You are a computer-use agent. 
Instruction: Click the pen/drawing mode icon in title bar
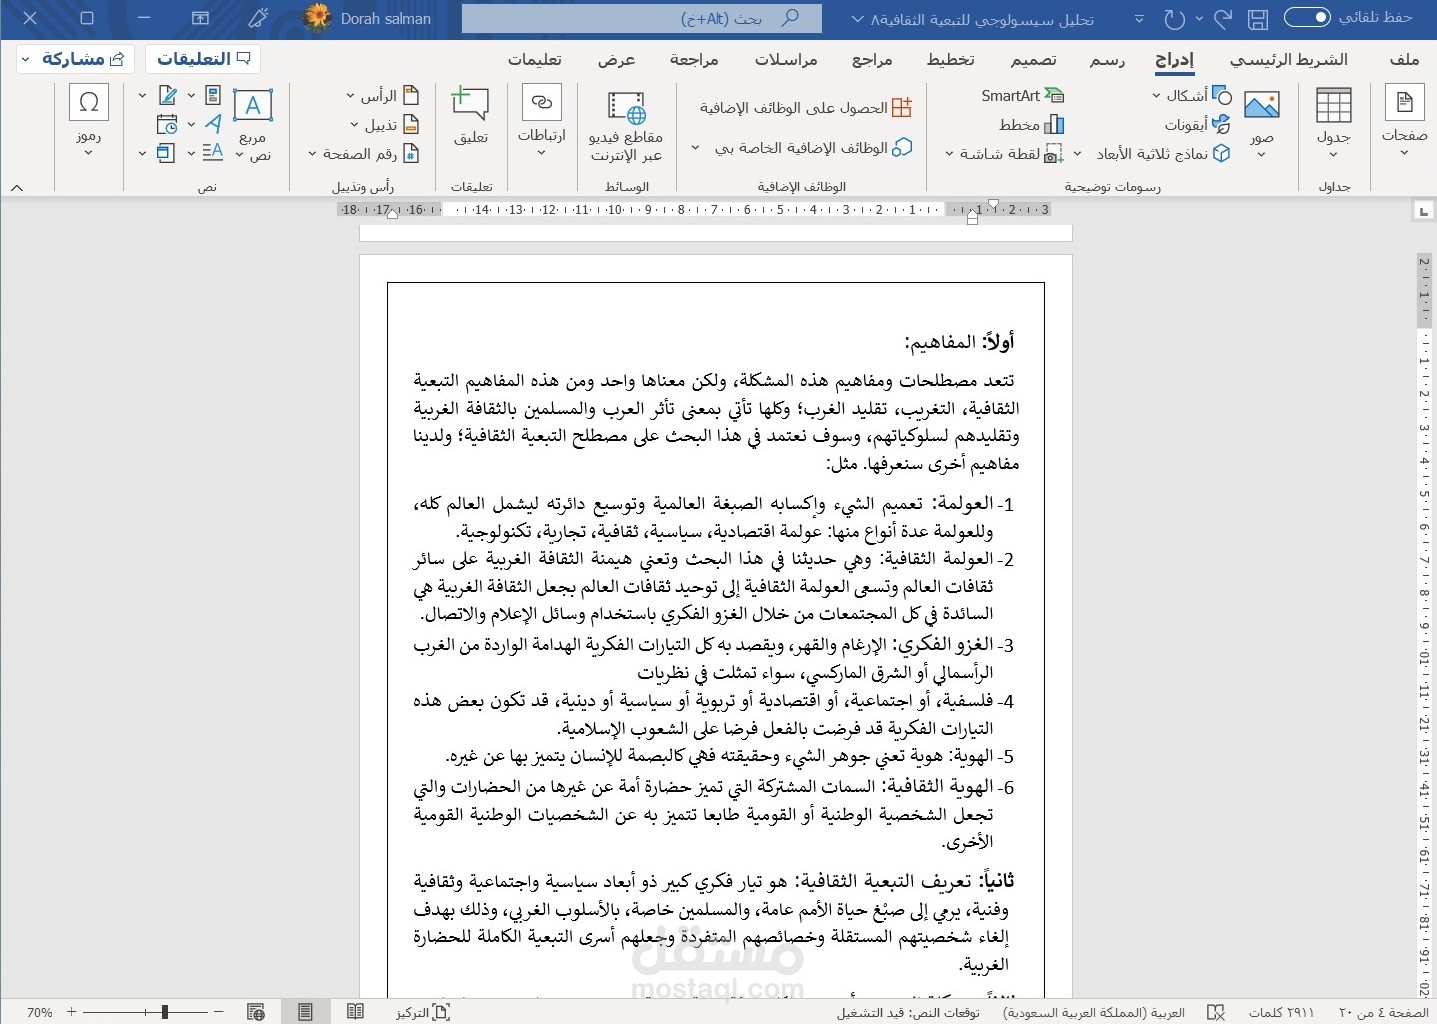[258, 18]
